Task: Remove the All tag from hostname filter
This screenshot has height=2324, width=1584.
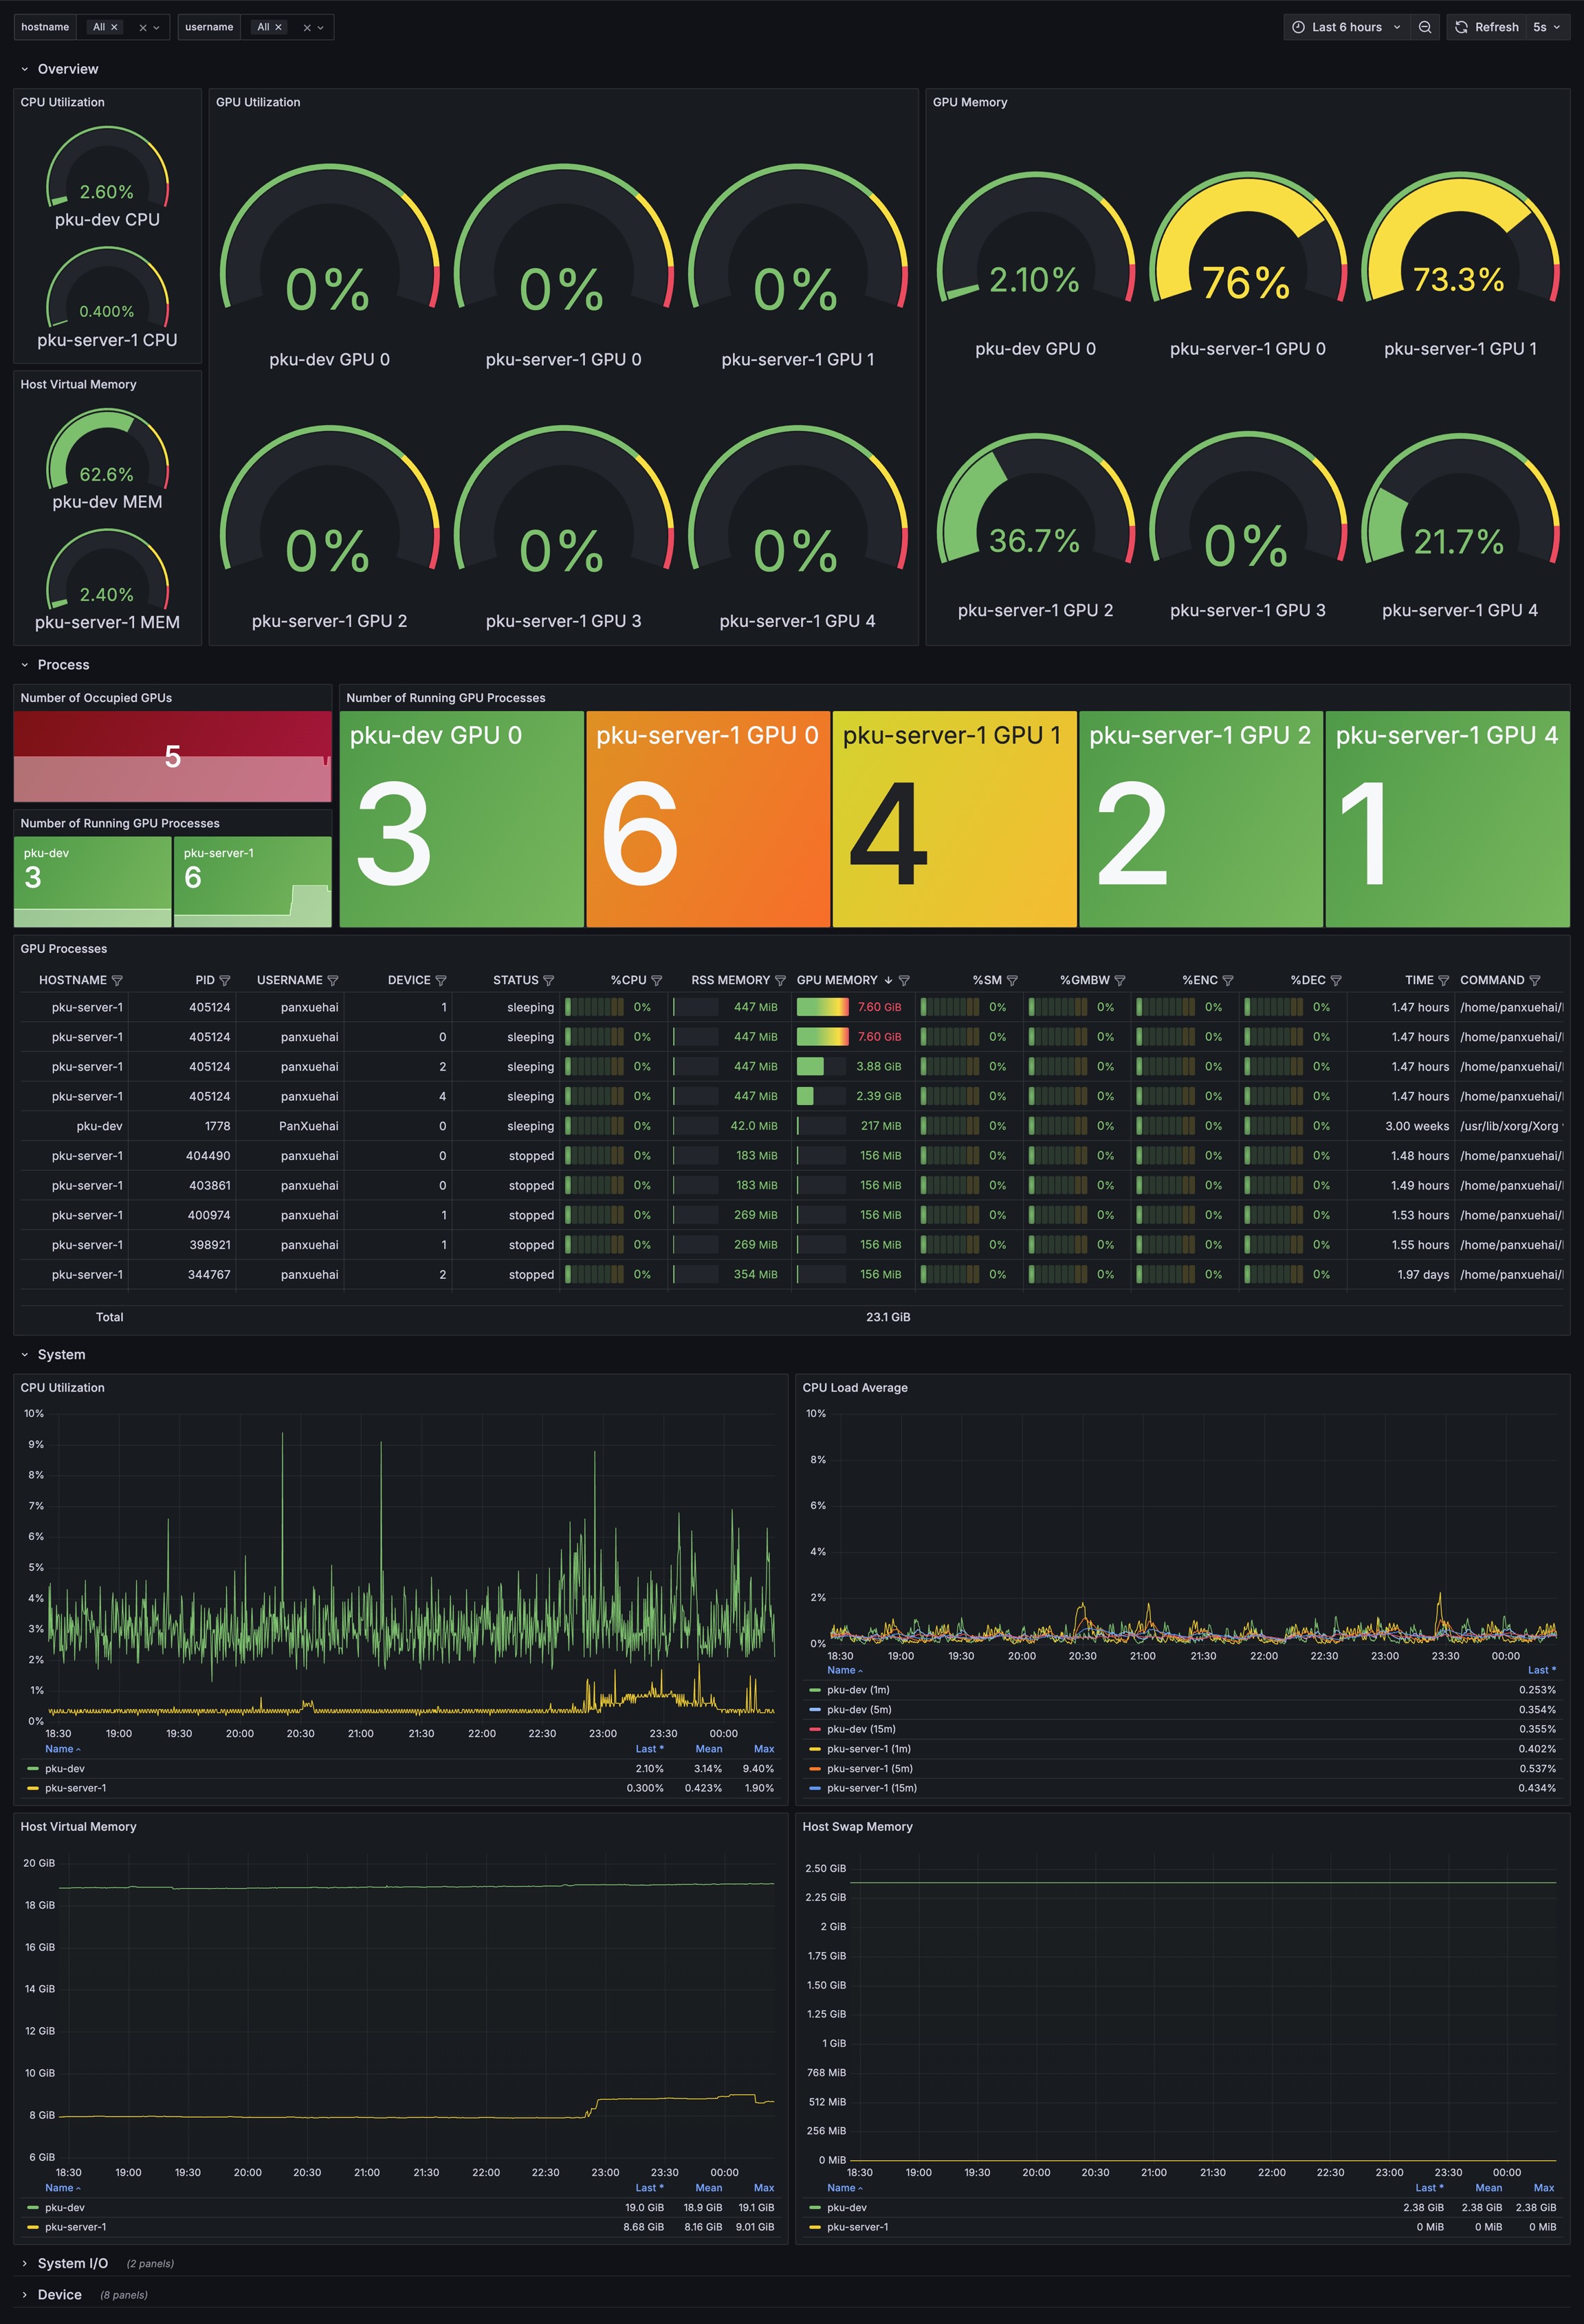Action: click(114, 27)
